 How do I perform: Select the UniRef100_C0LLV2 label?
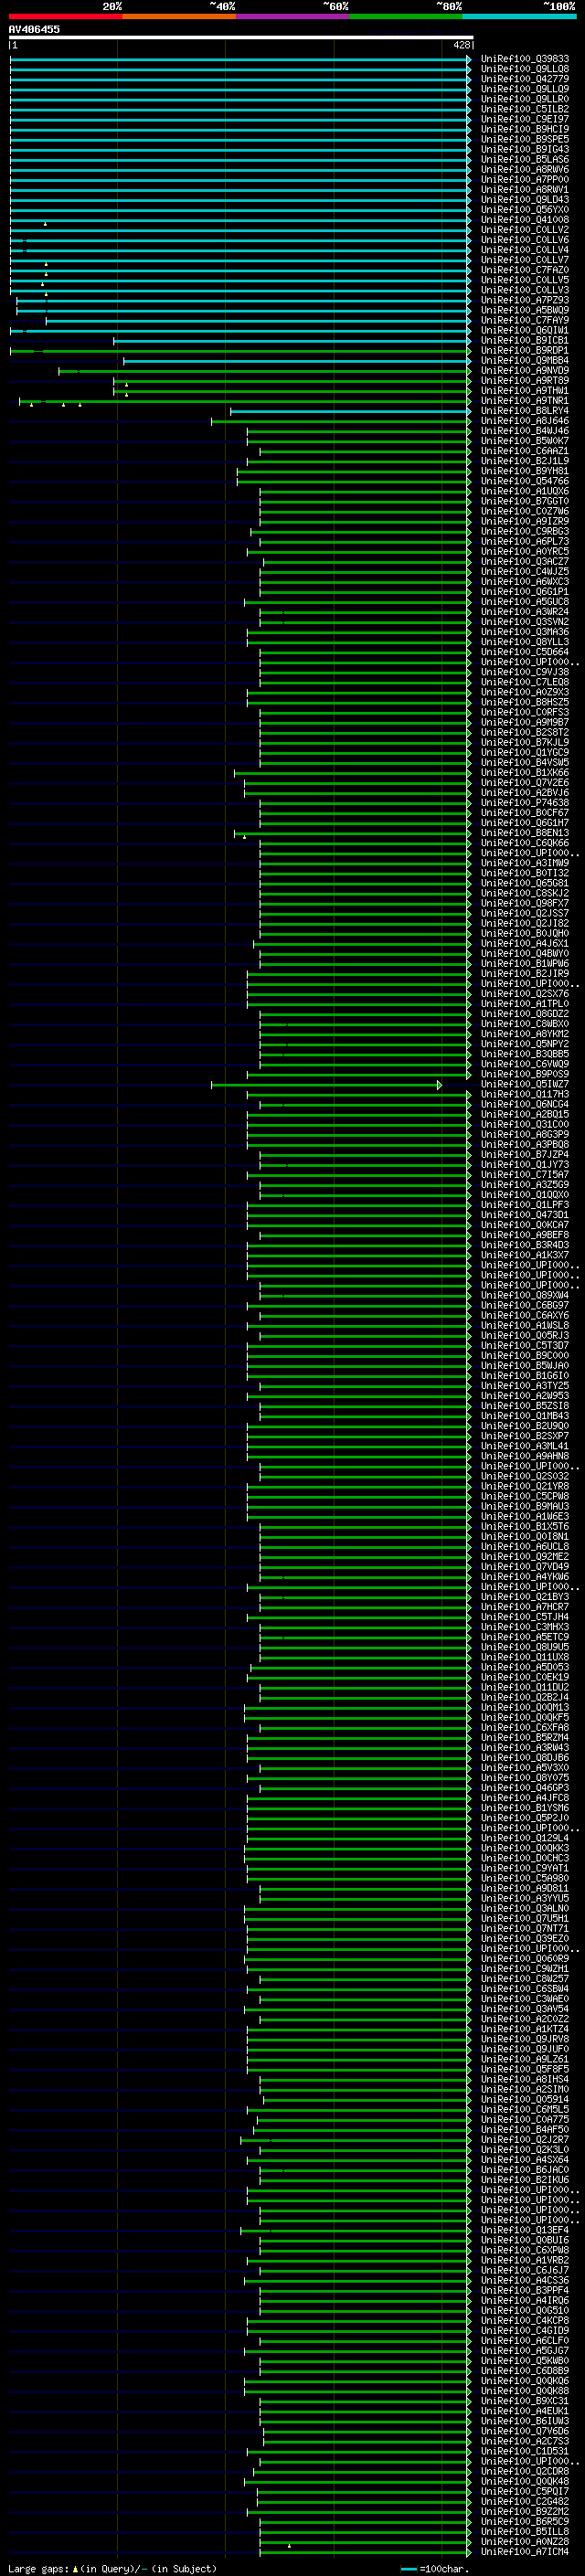point(525,230)
